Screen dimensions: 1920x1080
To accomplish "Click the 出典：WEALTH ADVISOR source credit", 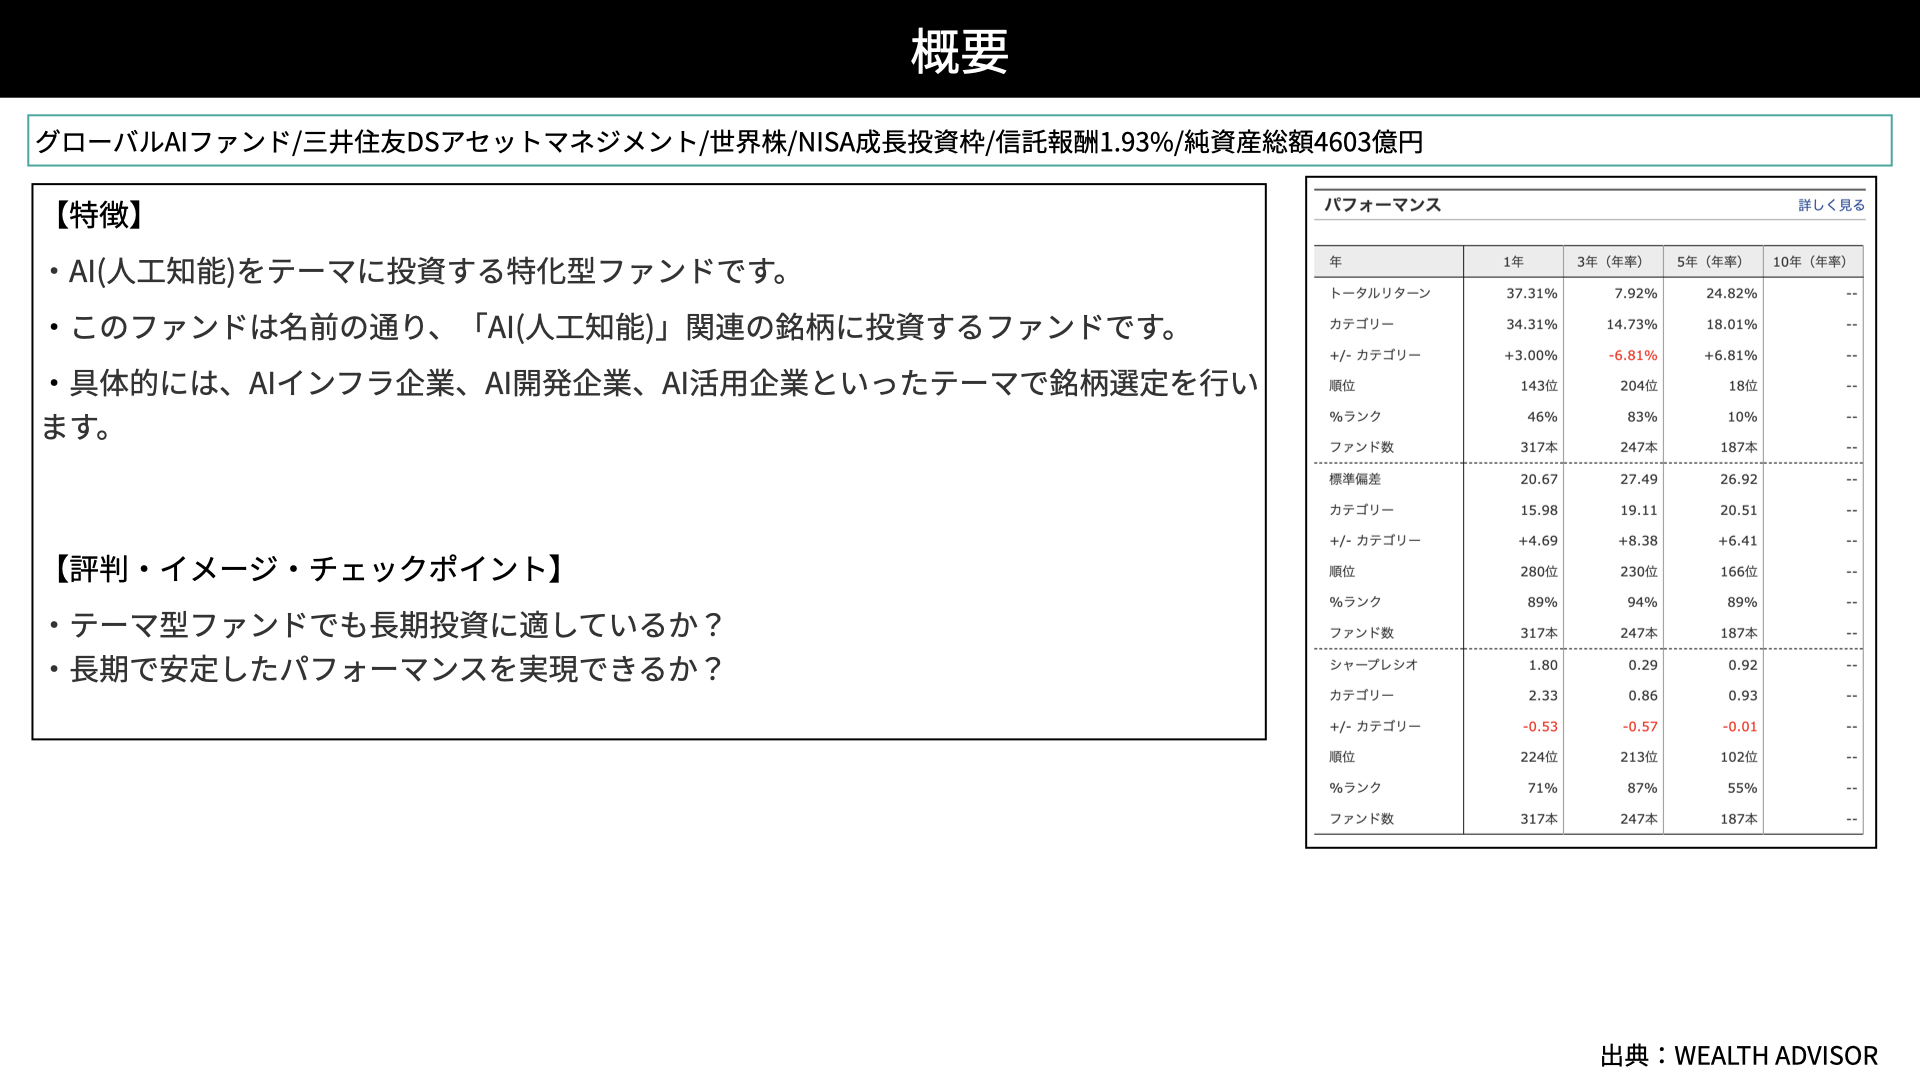I will pos(1739,1056).
